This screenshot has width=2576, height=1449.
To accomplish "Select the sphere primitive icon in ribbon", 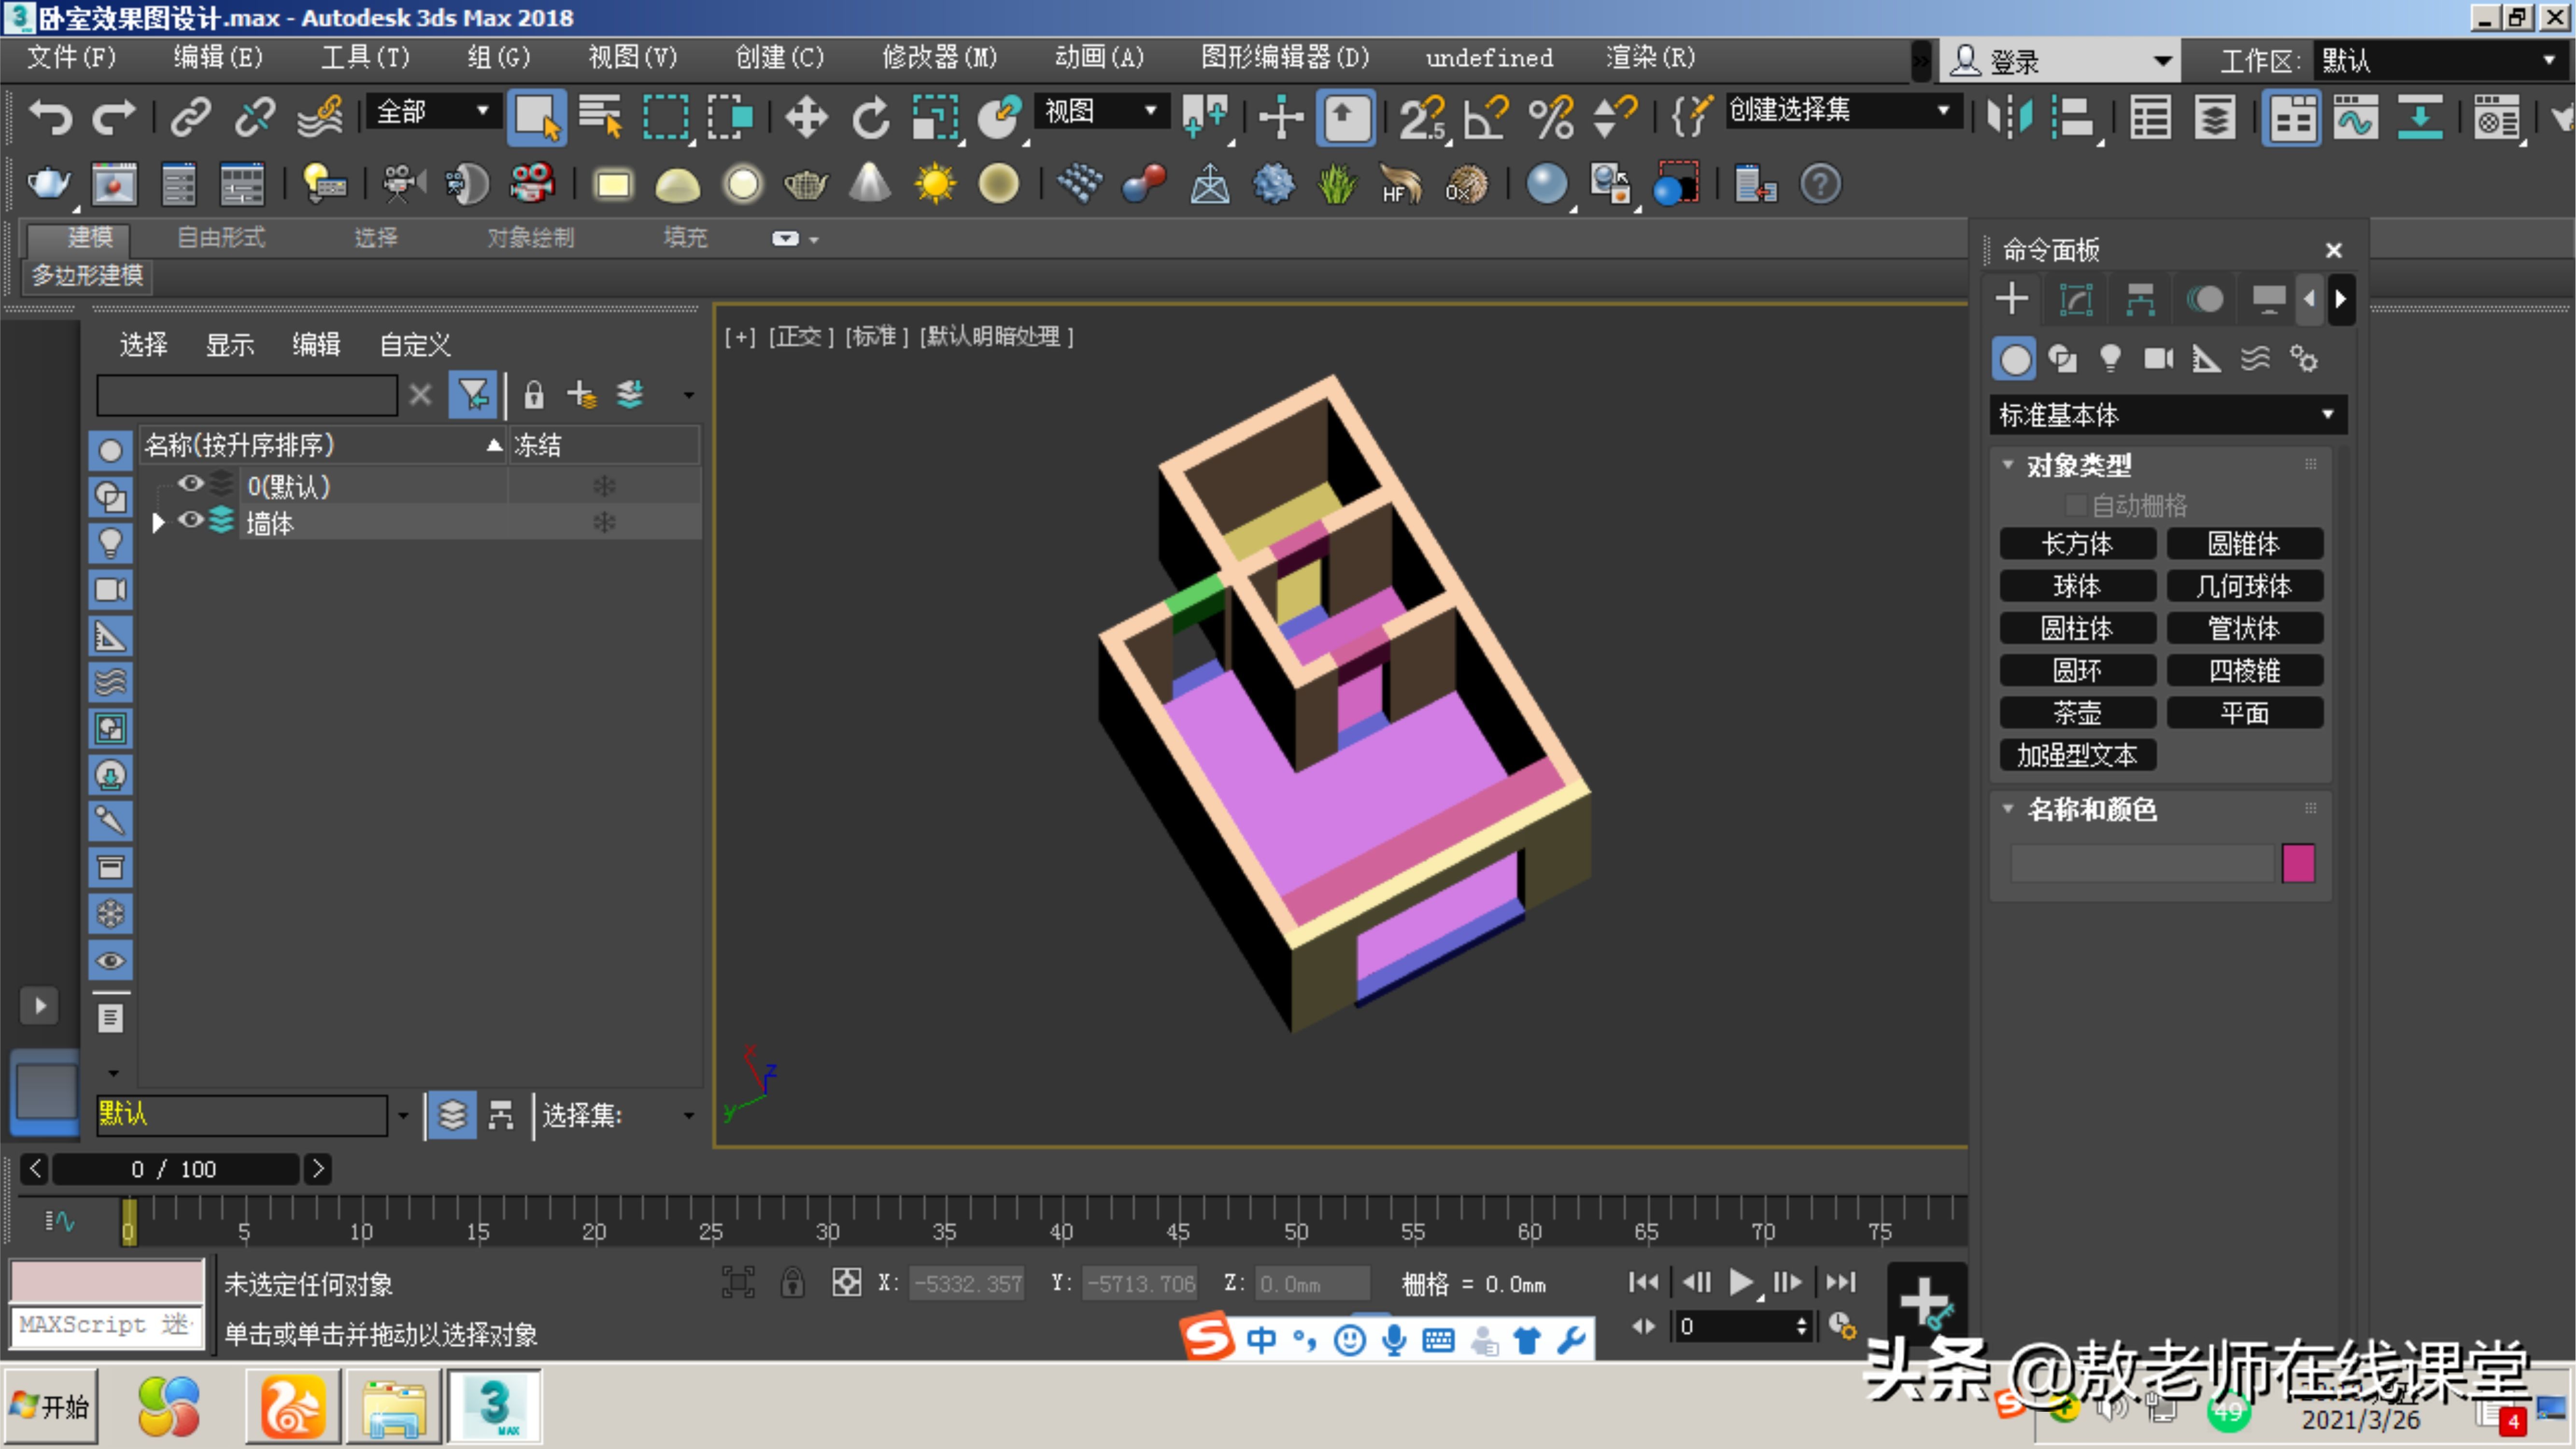I will 743,184.
